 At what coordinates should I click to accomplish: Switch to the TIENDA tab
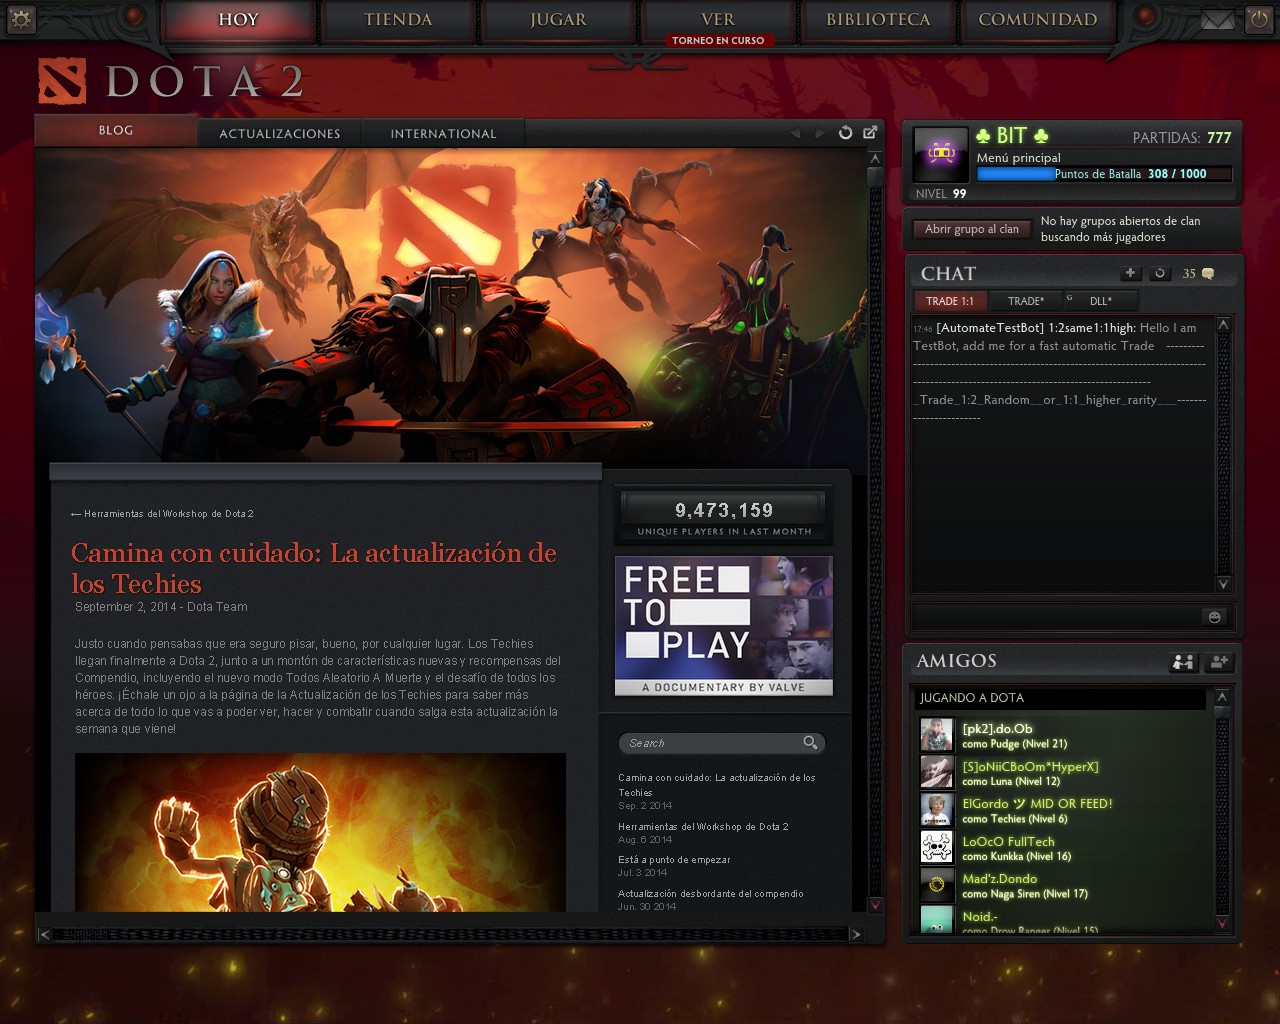pos(398,20)
